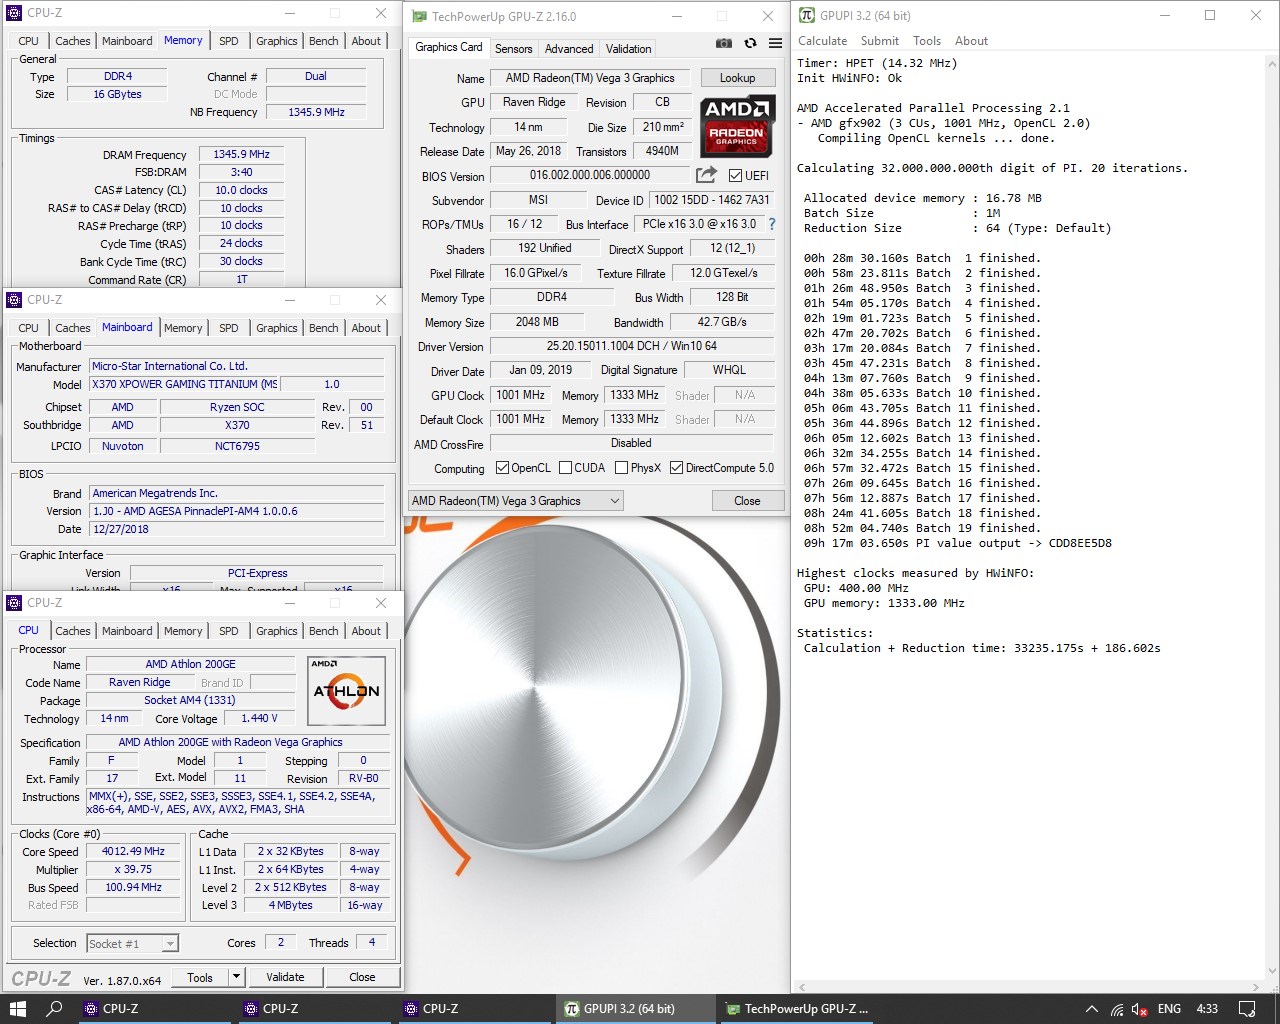Viewport: 1280px width, 1024px height.
Task: Click the PI value output line CDD8EE5D8
Action: pyautogui.click(x=957, y=543)
